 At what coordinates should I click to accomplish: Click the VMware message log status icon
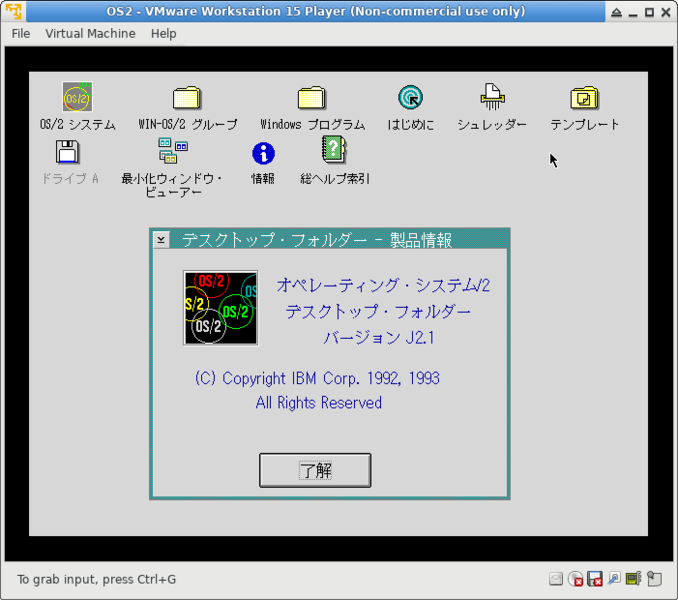[654, 579]
